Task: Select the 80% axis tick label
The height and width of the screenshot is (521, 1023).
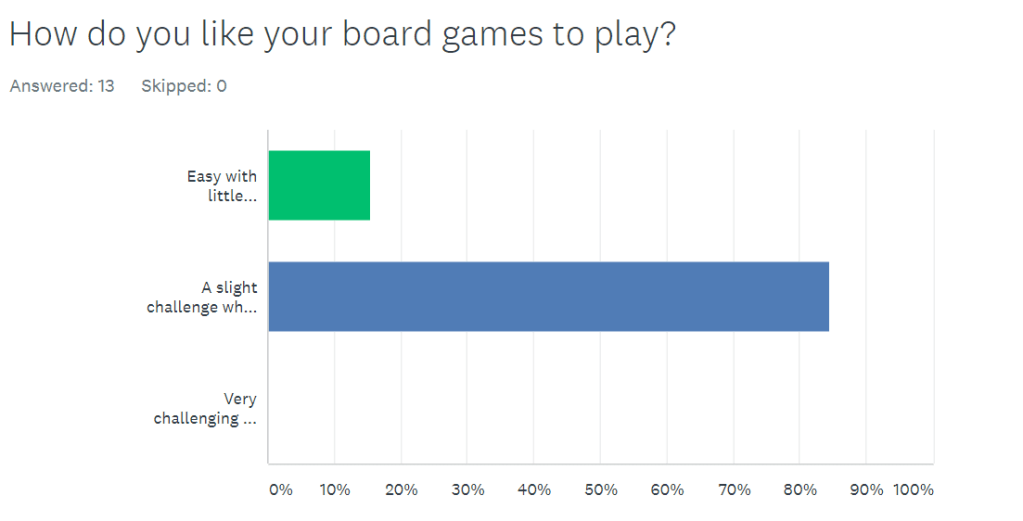Action: point(800,490)
